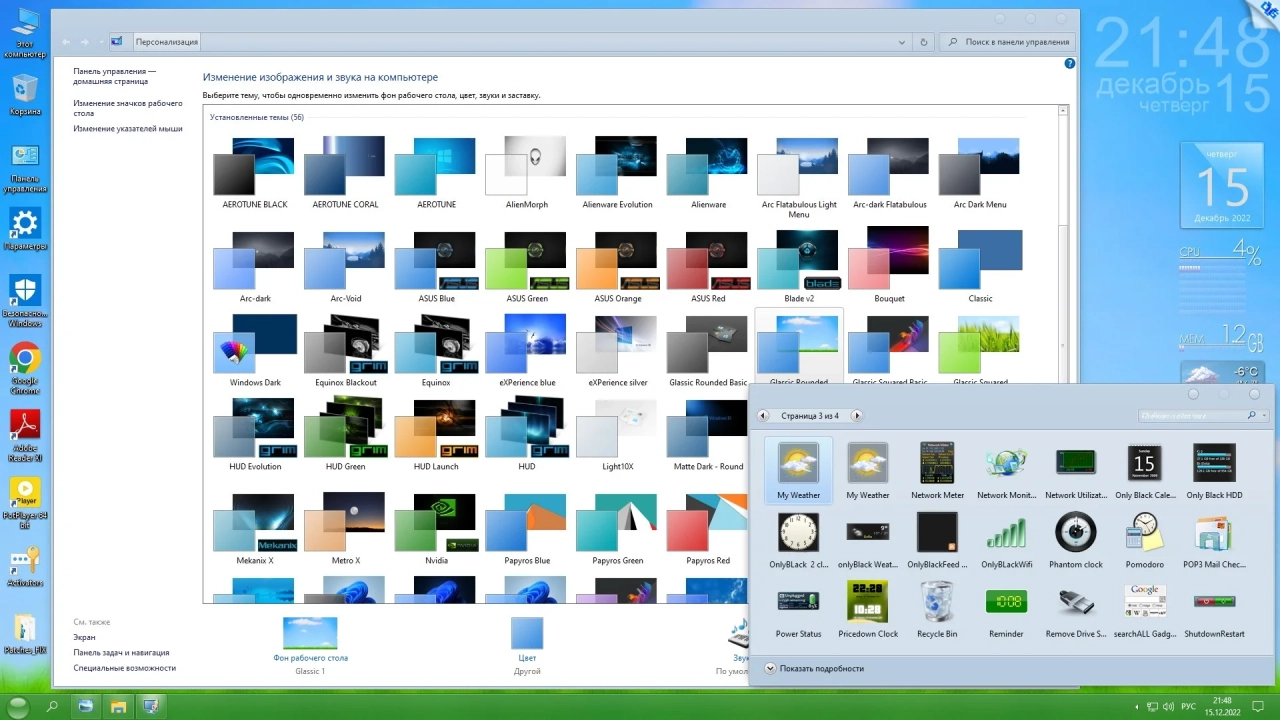
Task: Select the searchALL Gadgets icon
Action: coord(1145,610)
